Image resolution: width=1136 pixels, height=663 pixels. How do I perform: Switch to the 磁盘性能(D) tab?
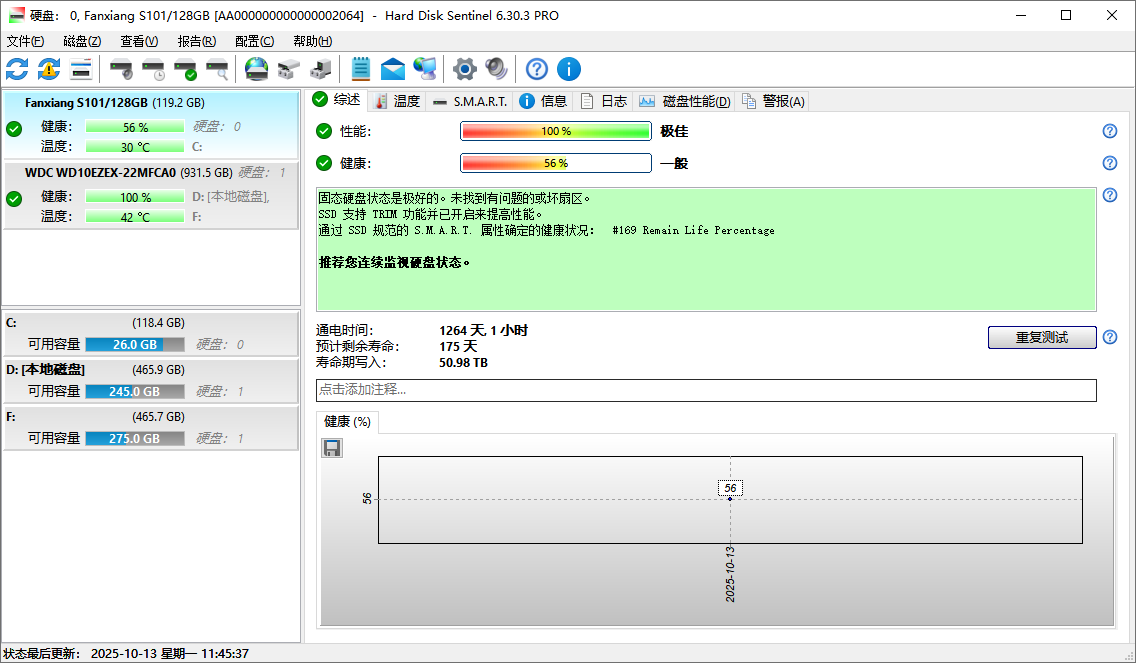685,101
